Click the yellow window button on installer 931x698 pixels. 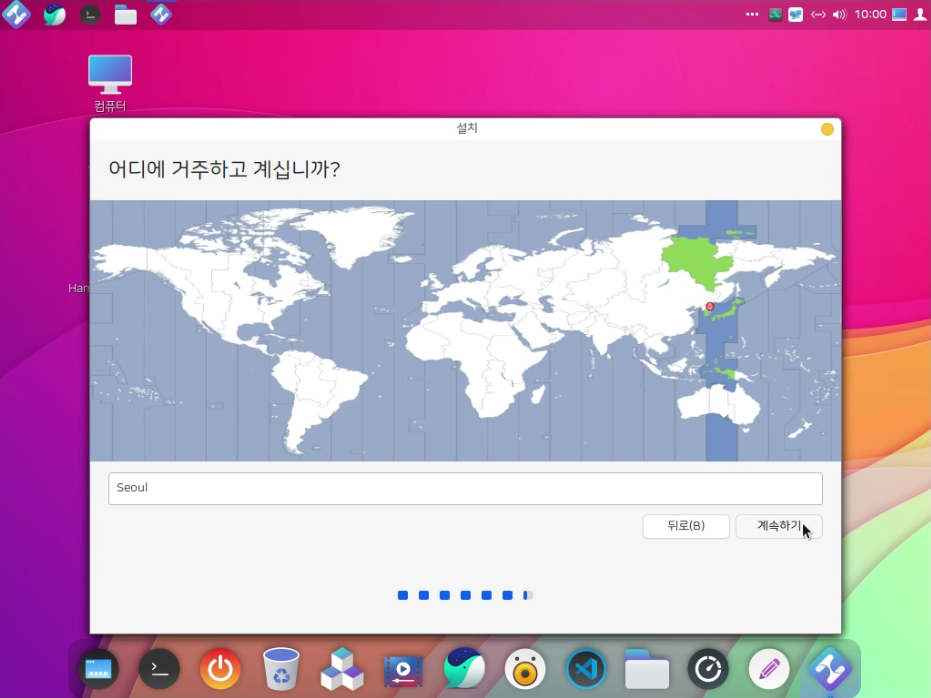(827, 129)
